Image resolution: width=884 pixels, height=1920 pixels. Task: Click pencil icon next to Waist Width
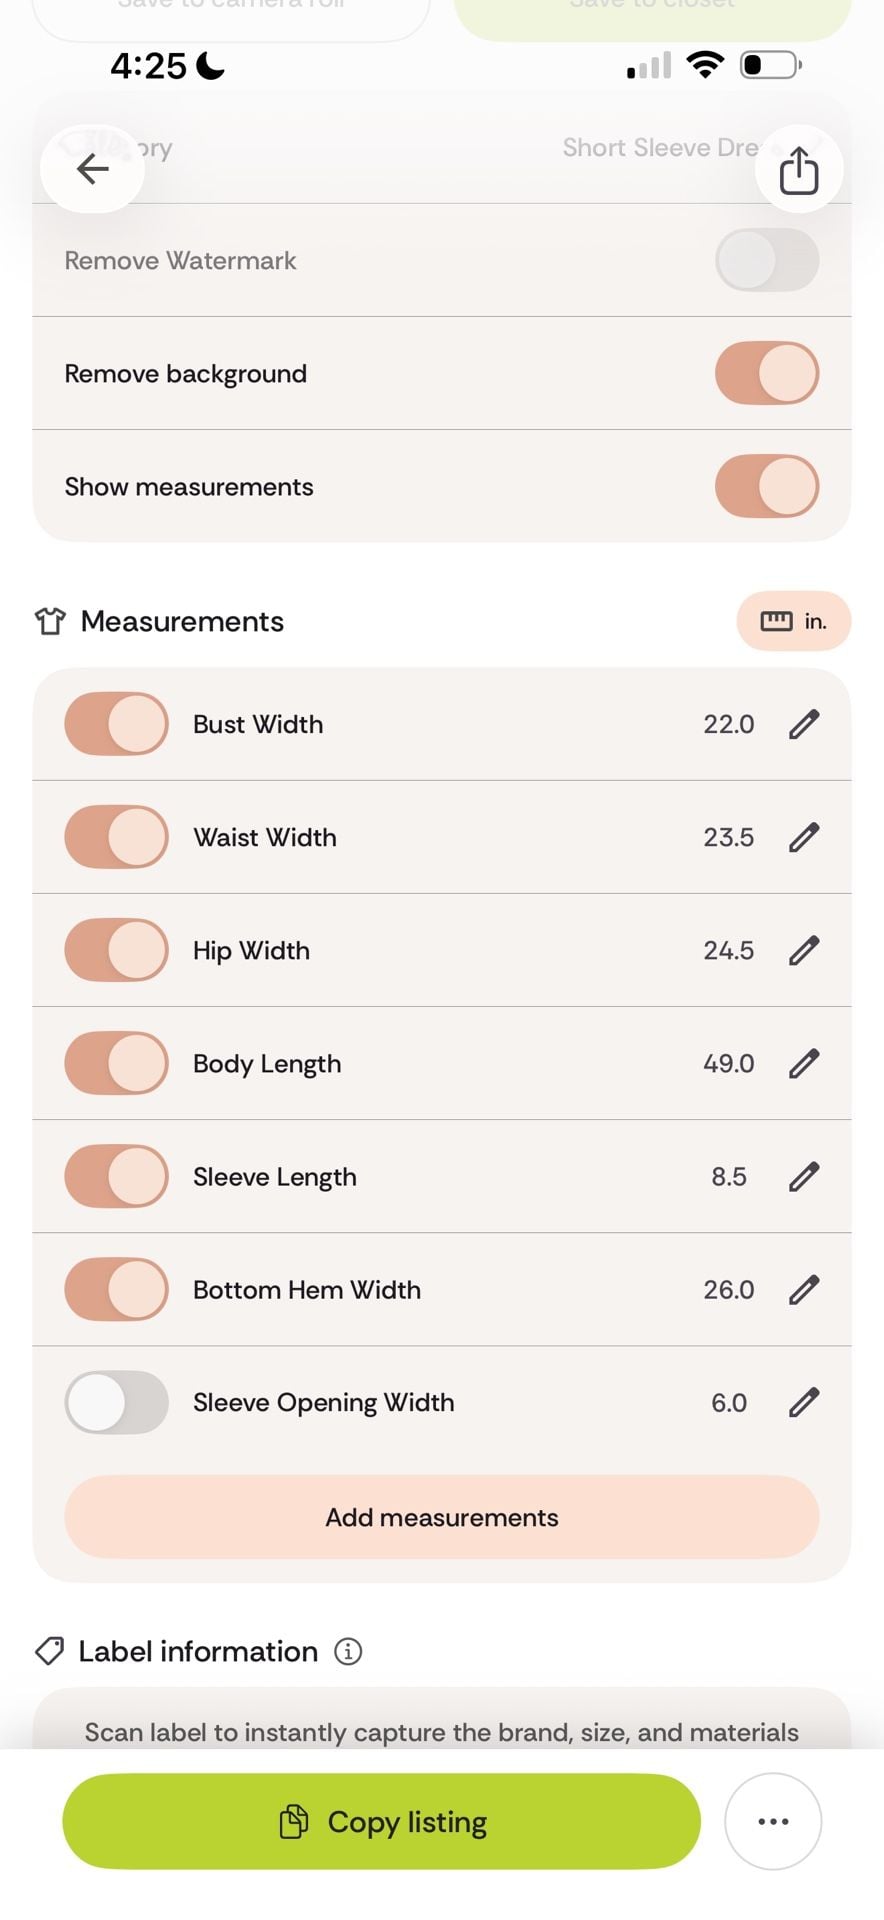[804, 837]
